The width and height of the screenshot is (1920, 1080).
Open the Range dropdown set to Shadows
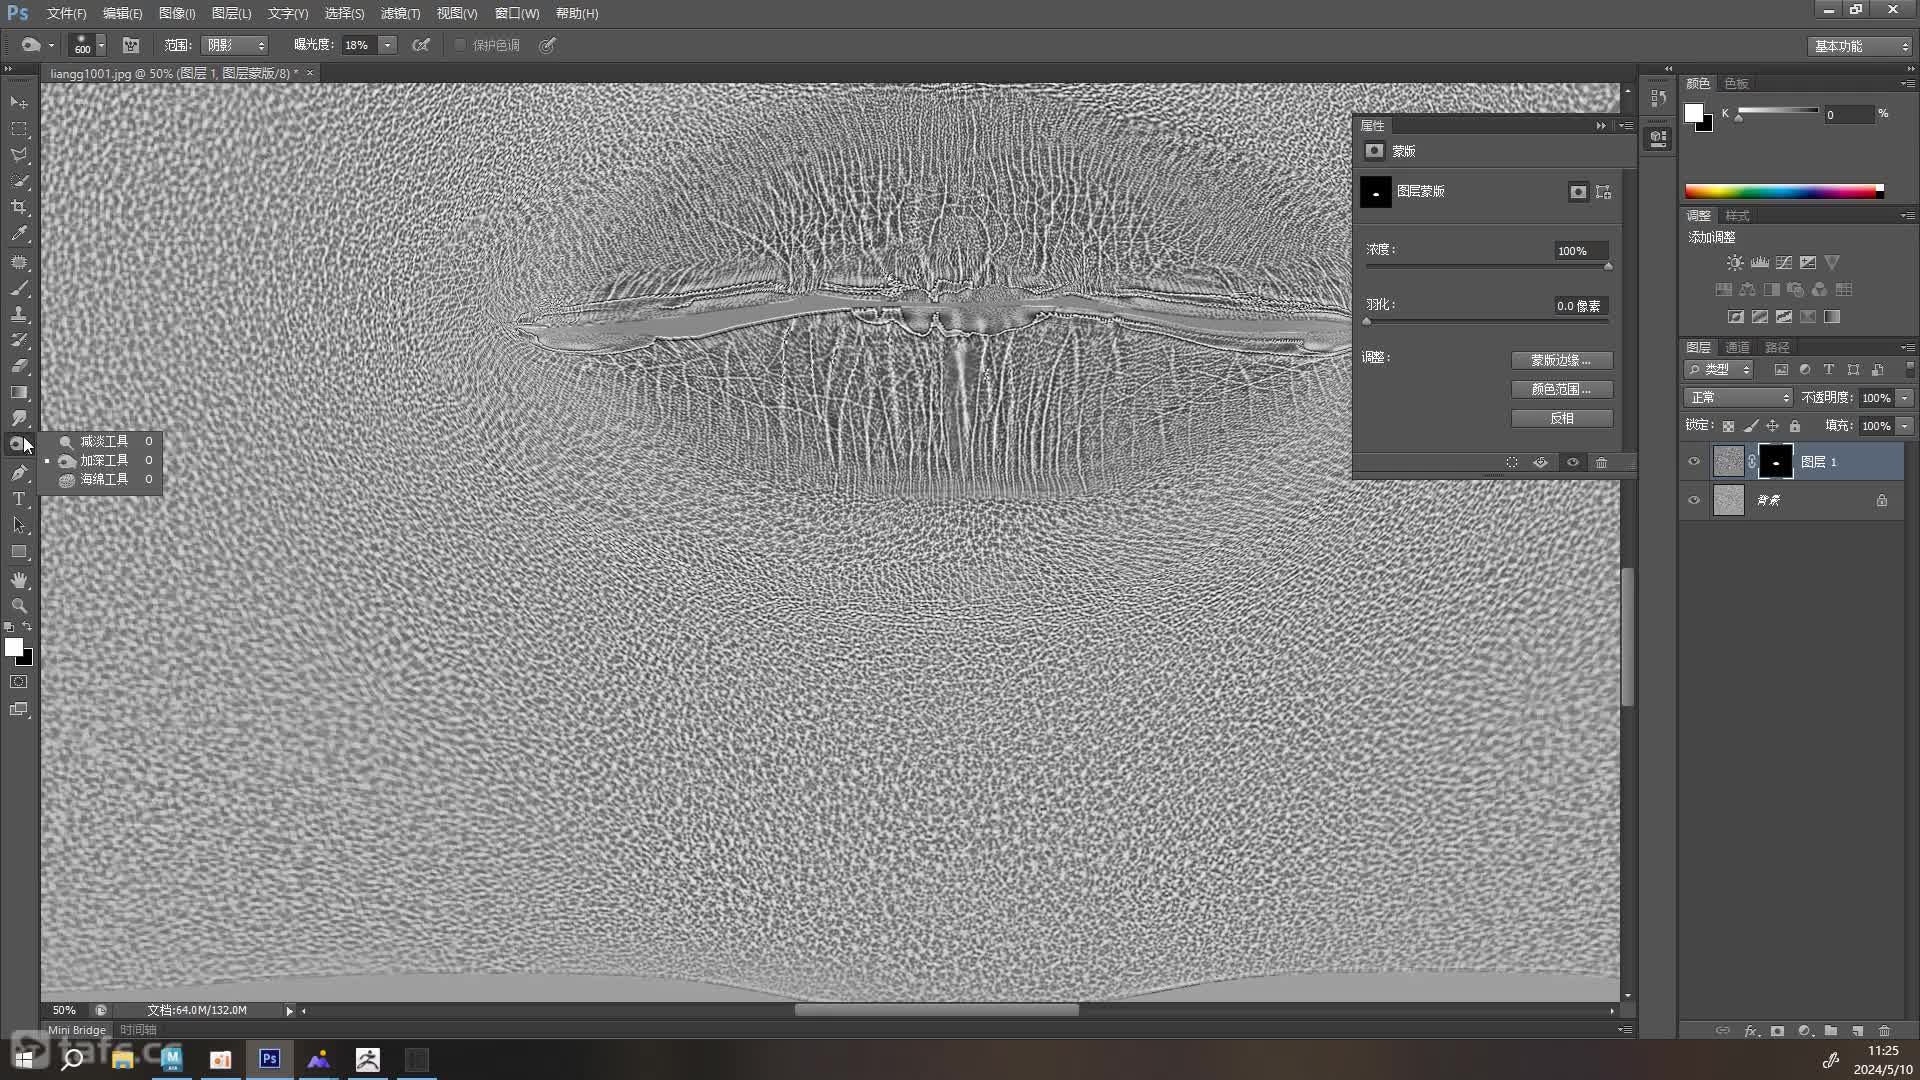pos(235,45)
